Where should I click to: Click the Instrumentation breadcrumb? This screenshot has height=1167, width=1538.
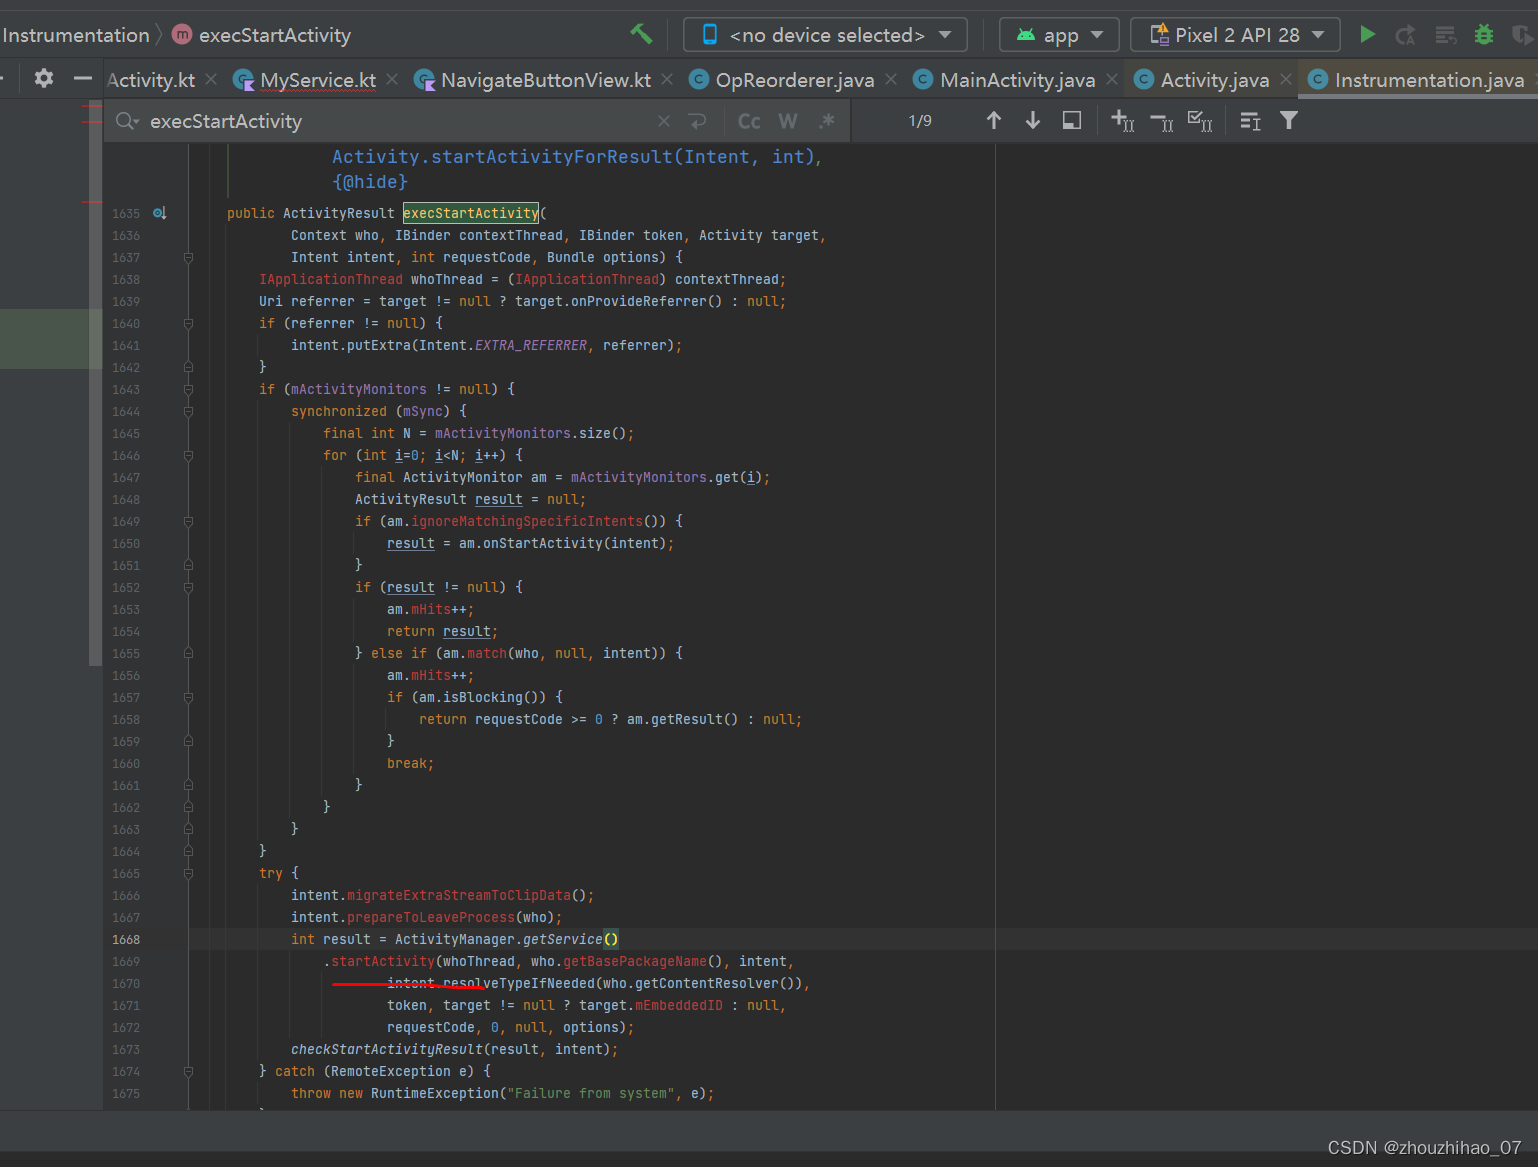(75, 35)
